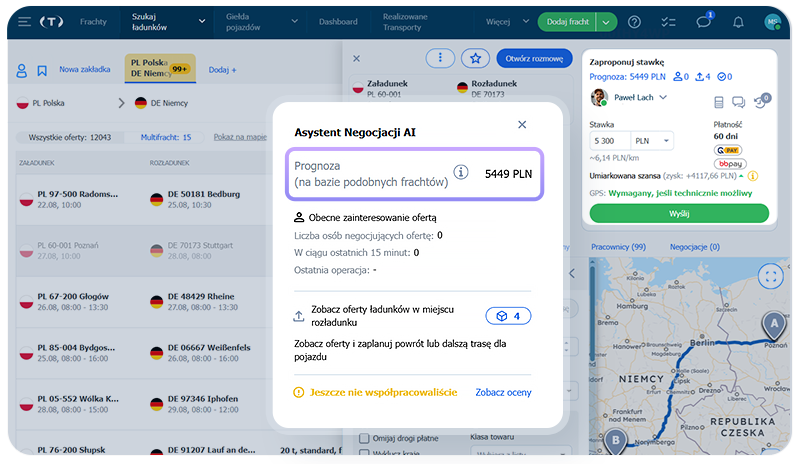Click the Trans.eu (T) logo
The width and height of the screenshot is (800, 464).
coord(52,21)
